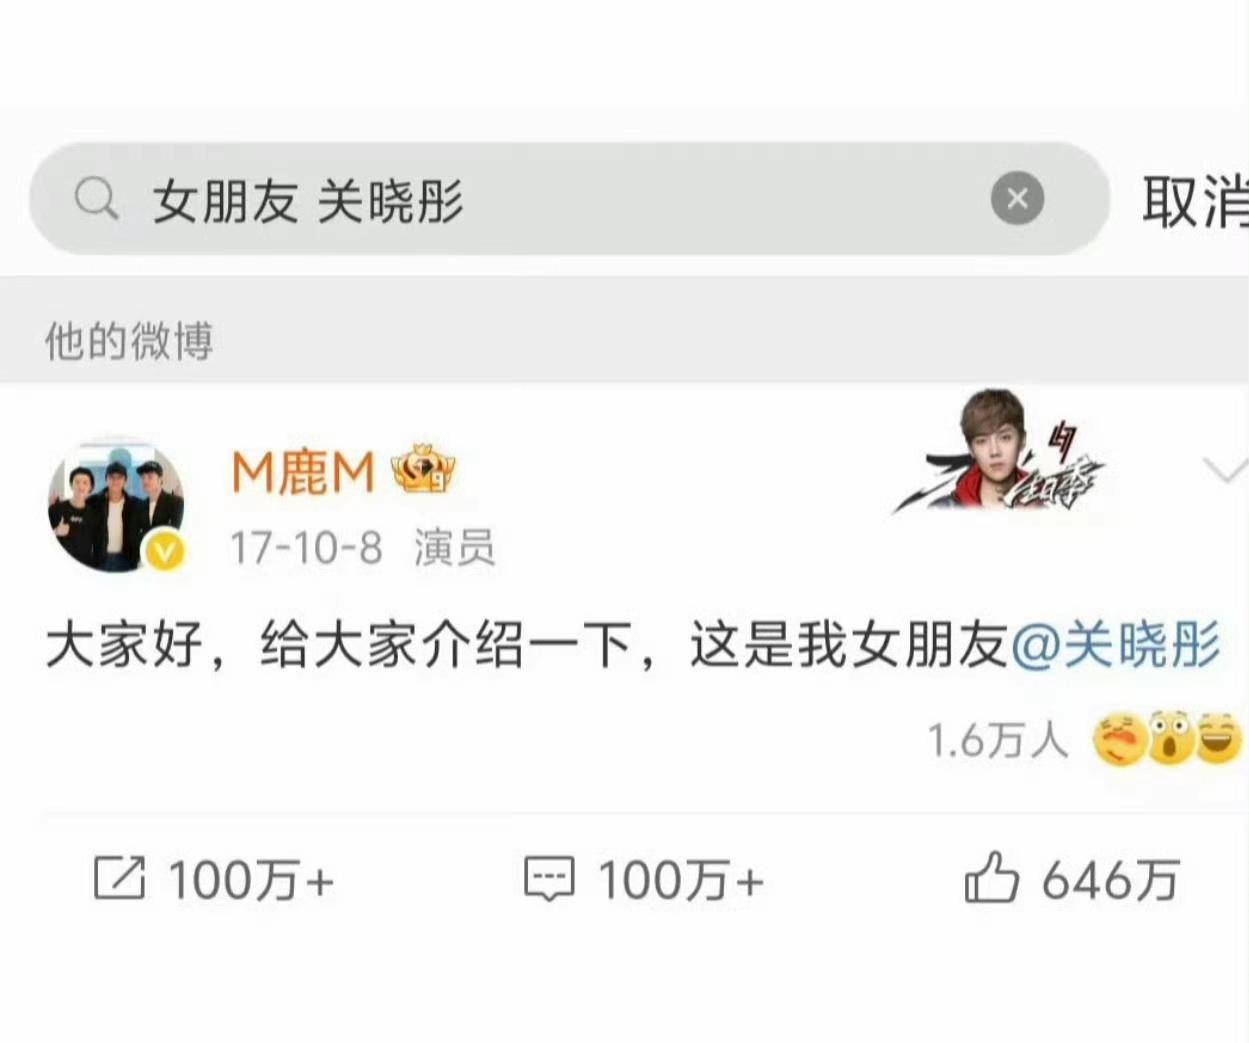
Task: Tap the post card cover portrait graphic
Action: pyautogui.click(x=999, y=451)
